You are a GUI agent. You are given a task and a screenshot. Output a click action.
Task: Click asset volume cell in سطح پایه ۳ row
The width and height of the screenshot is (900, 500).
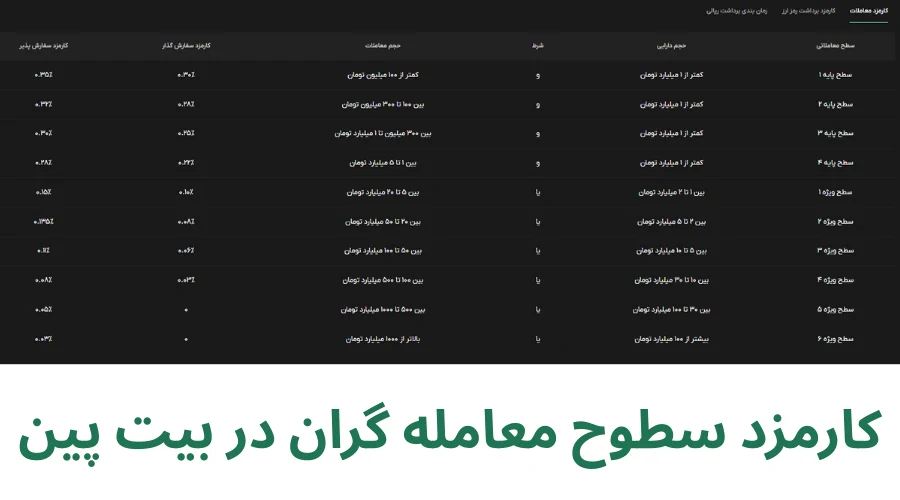click(671, 133)
